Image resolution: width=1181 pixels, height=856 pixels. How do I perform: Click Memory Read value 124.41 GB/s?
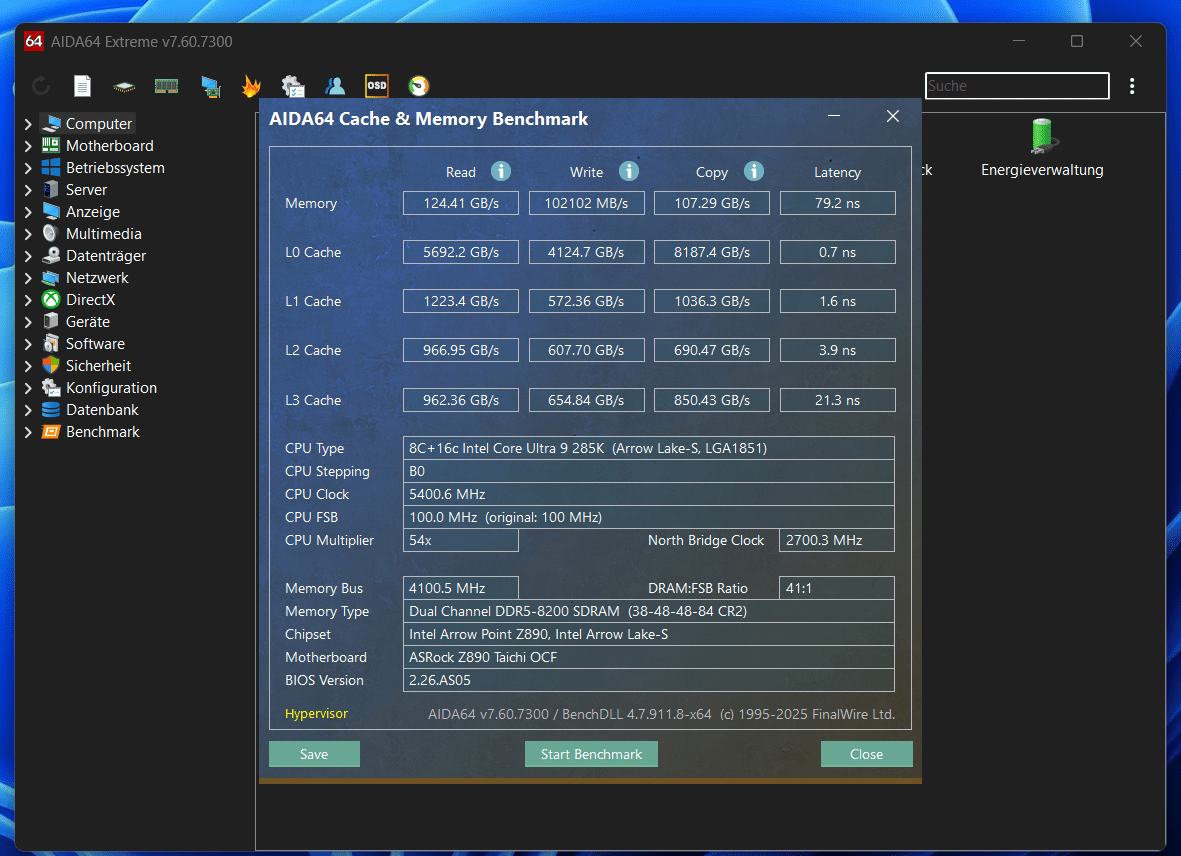coord(461,203)
